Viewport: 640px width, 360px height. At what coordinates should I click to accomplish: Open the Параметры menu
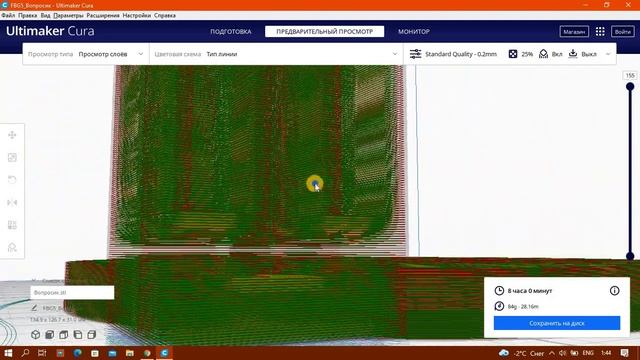pyautogui.click(x=68, y=16)
